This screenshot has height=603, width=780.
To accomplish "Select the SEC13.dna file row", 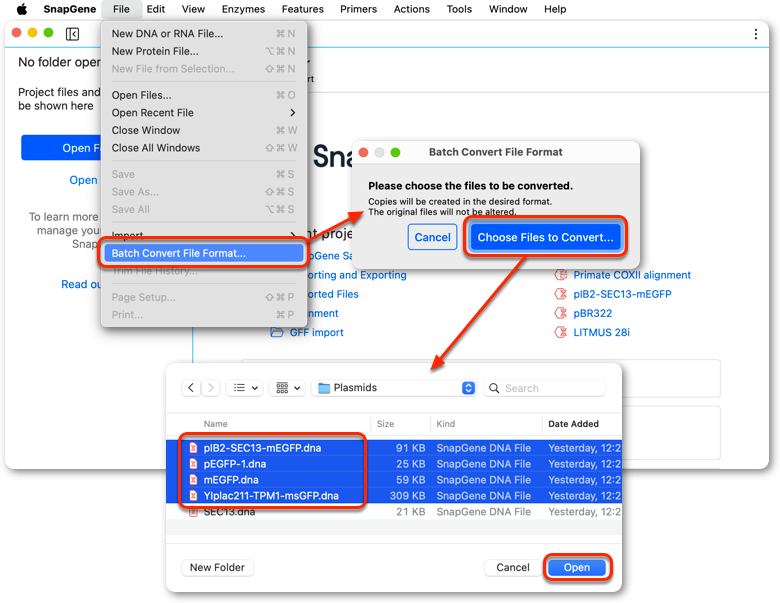I will pyautogui.click(x=393, y=511).
